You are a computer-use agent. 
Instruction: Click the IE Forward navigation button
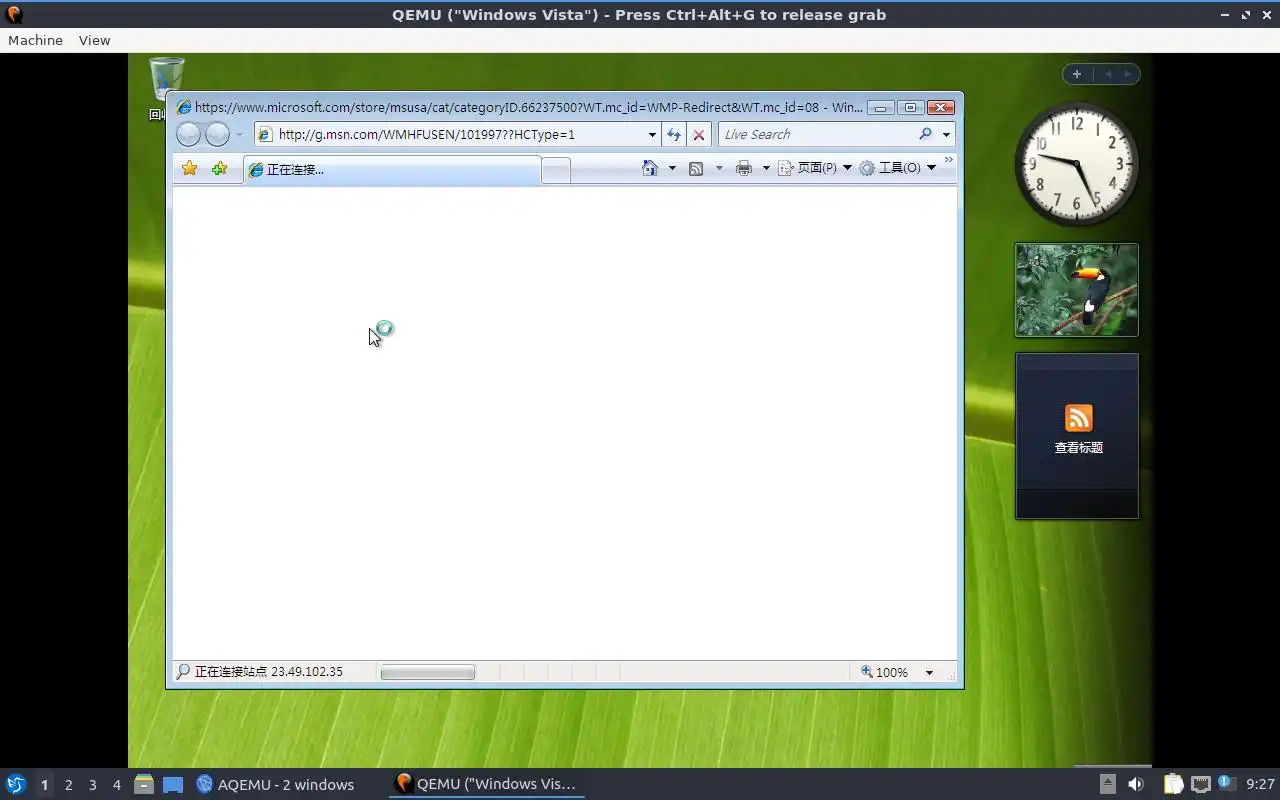click(217, 134)
